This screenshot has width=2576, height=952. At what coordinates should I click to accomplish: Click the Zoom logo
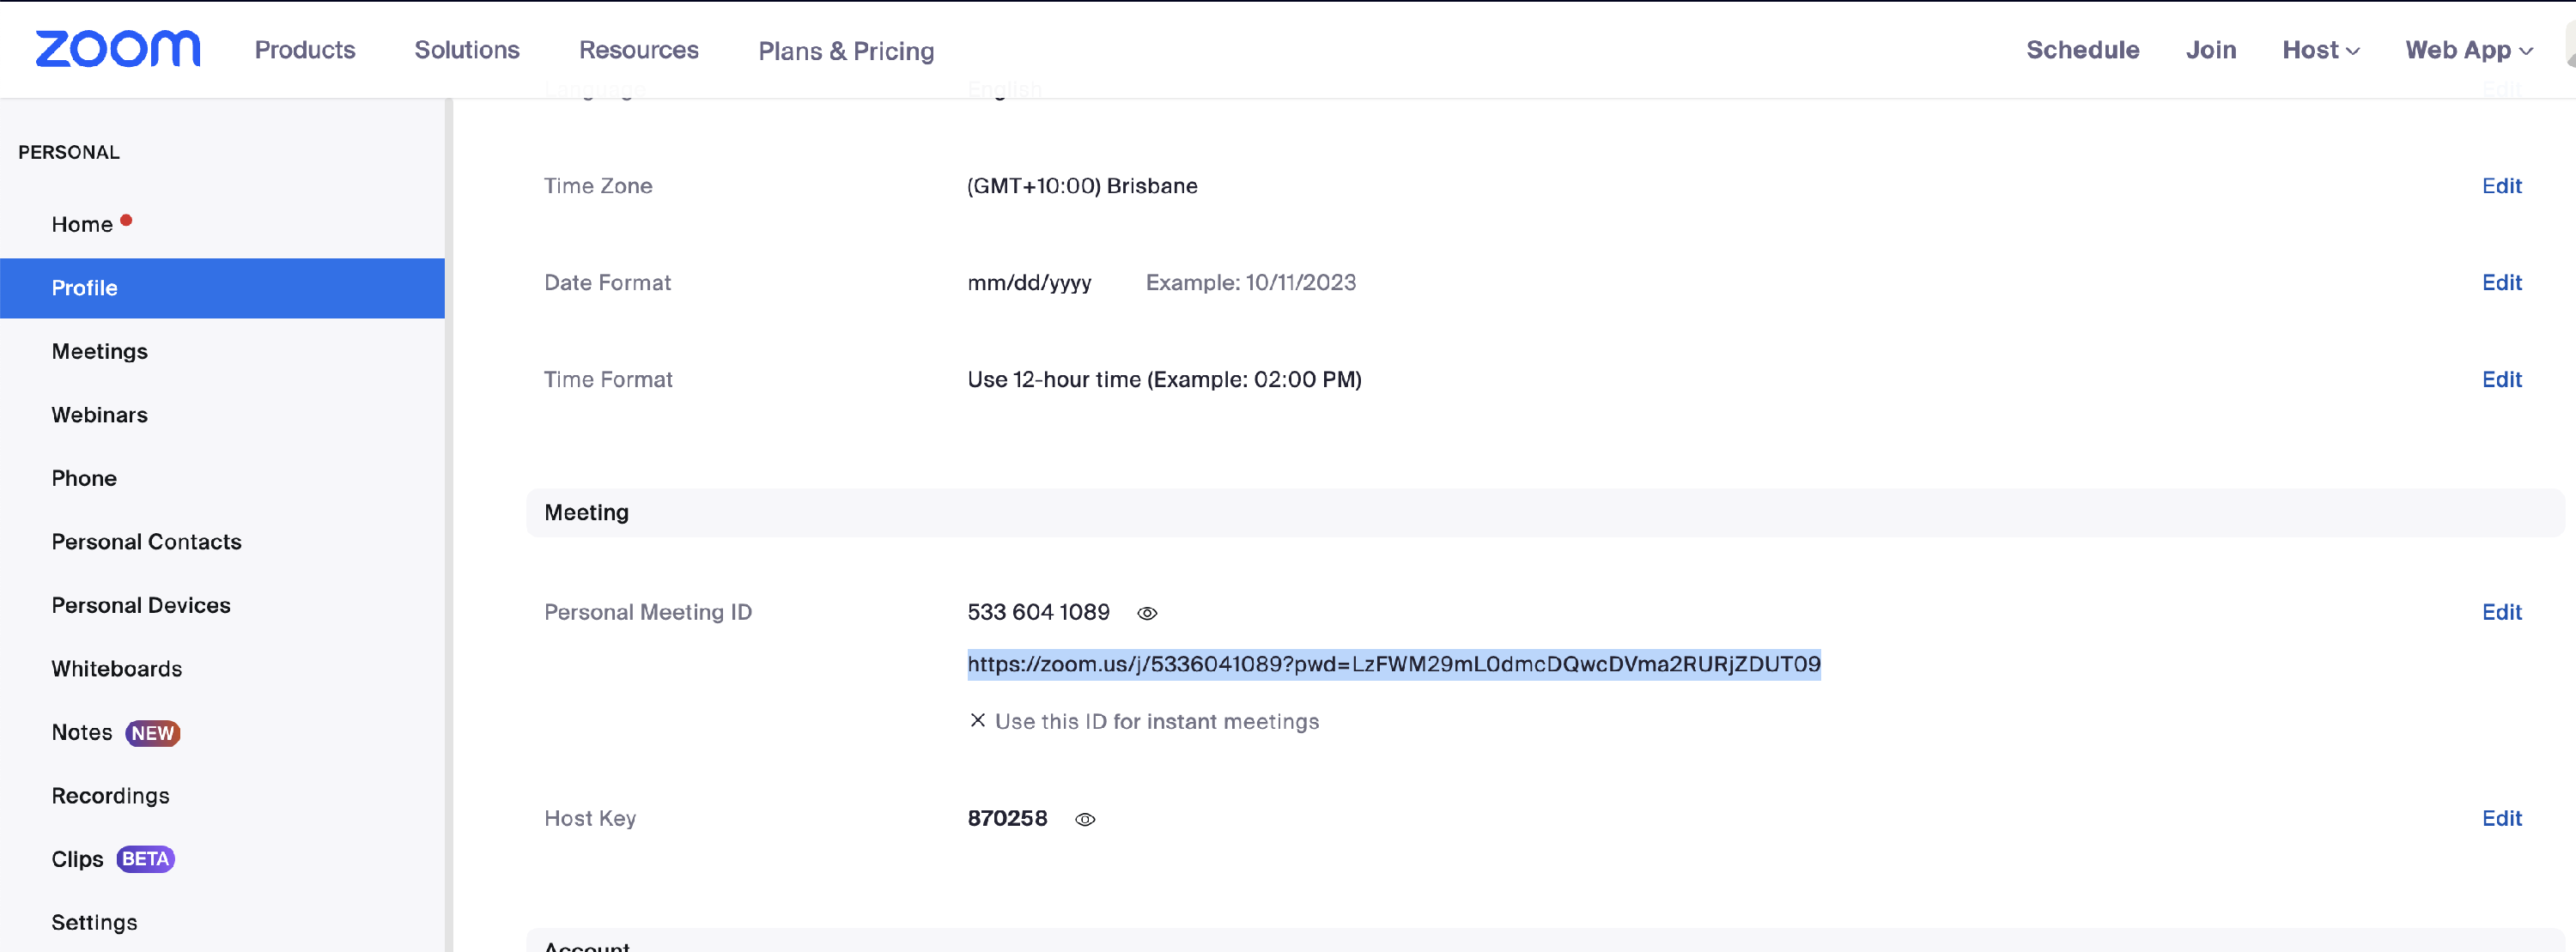coord(117,49)
